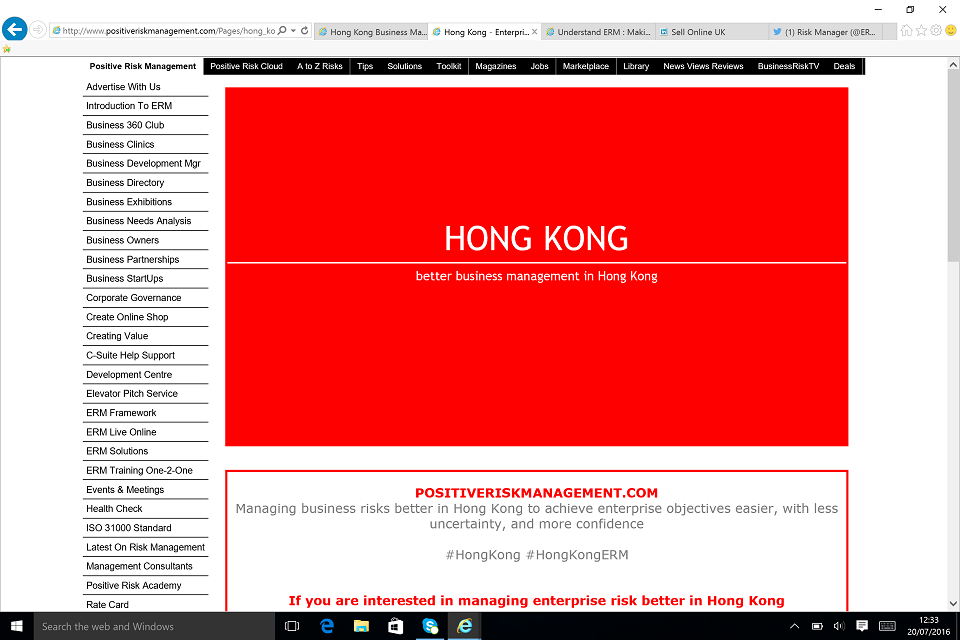The image size is (960, 640).
Task: Close the Hong Kong - Enterprise tab
Action: point(535,32)
